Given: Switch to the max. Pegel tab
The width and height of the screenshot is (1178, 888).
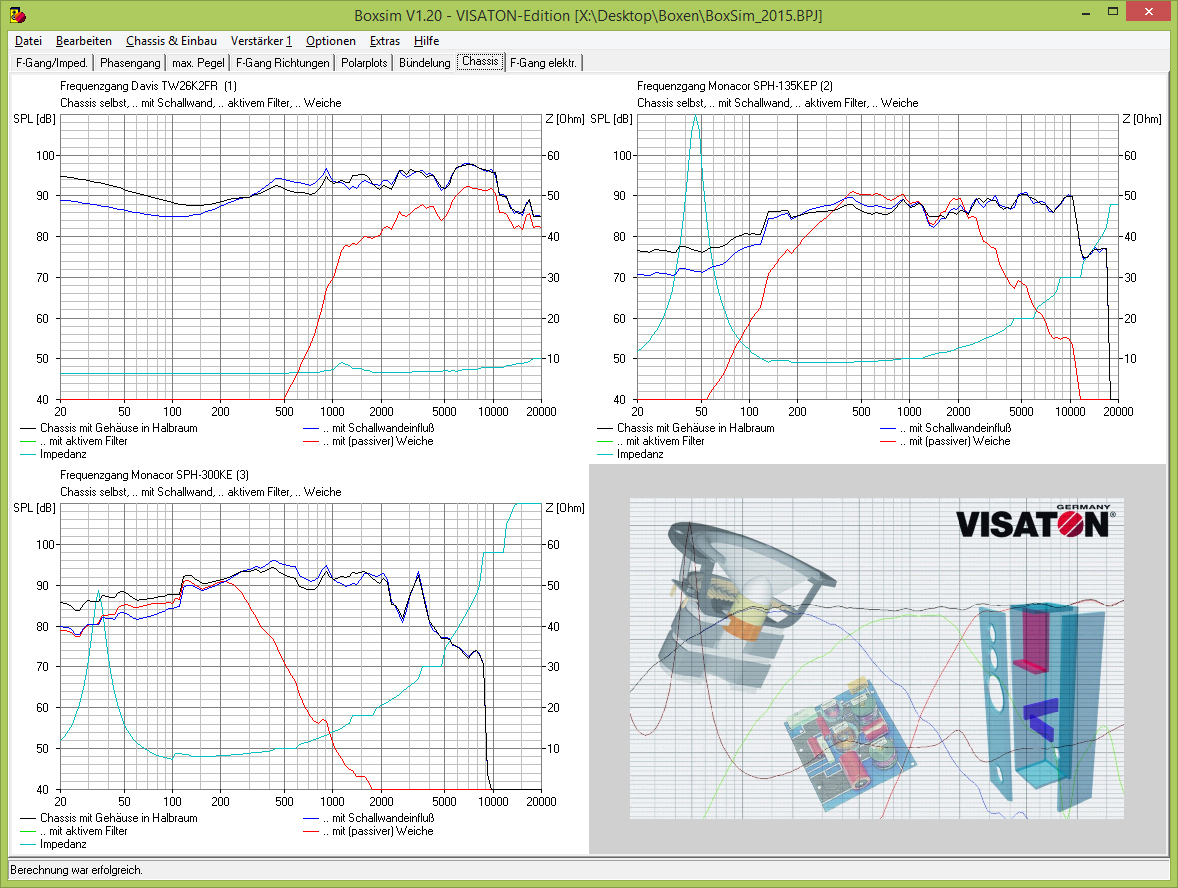Looking at the screenshot, I should coord(198,63).
